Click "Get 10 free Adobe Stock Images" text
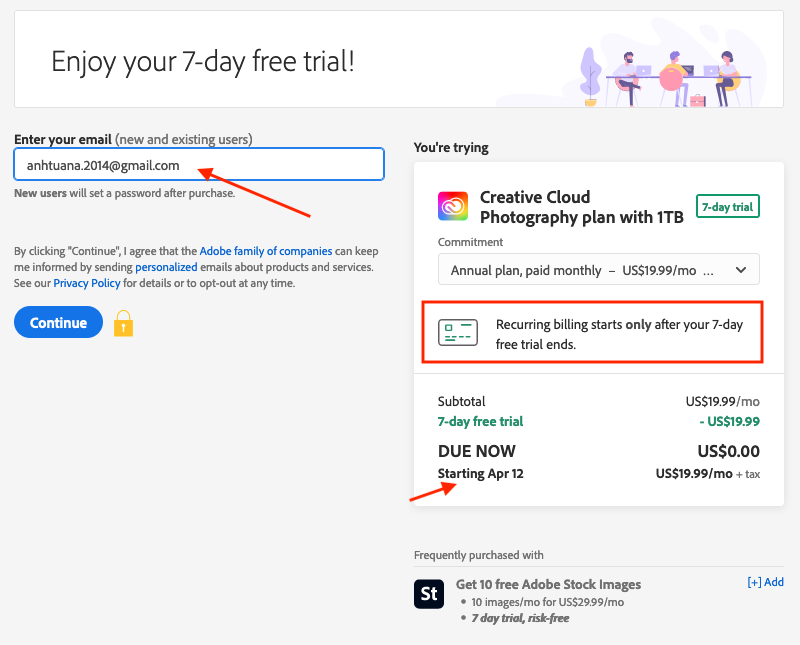The height and width of the screenshot is (645, 800). [x=548, y=584]
